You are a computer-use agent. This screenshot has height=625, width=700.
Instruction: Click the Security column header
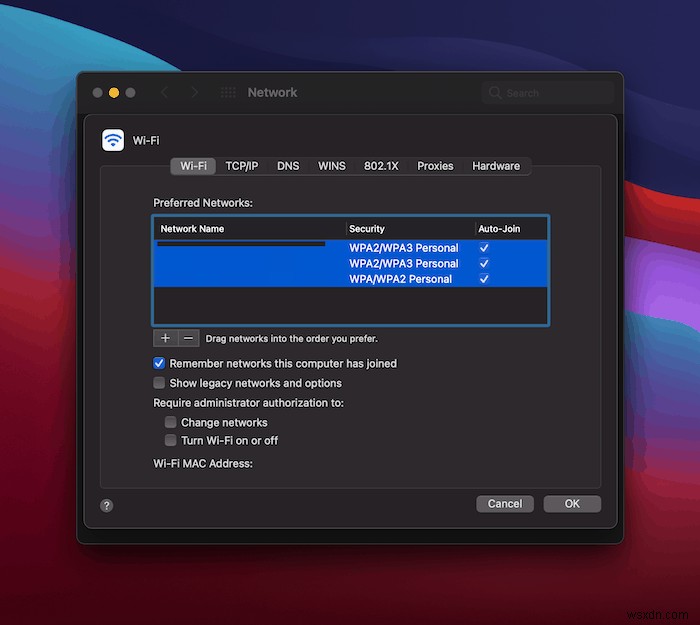(410, 229)
